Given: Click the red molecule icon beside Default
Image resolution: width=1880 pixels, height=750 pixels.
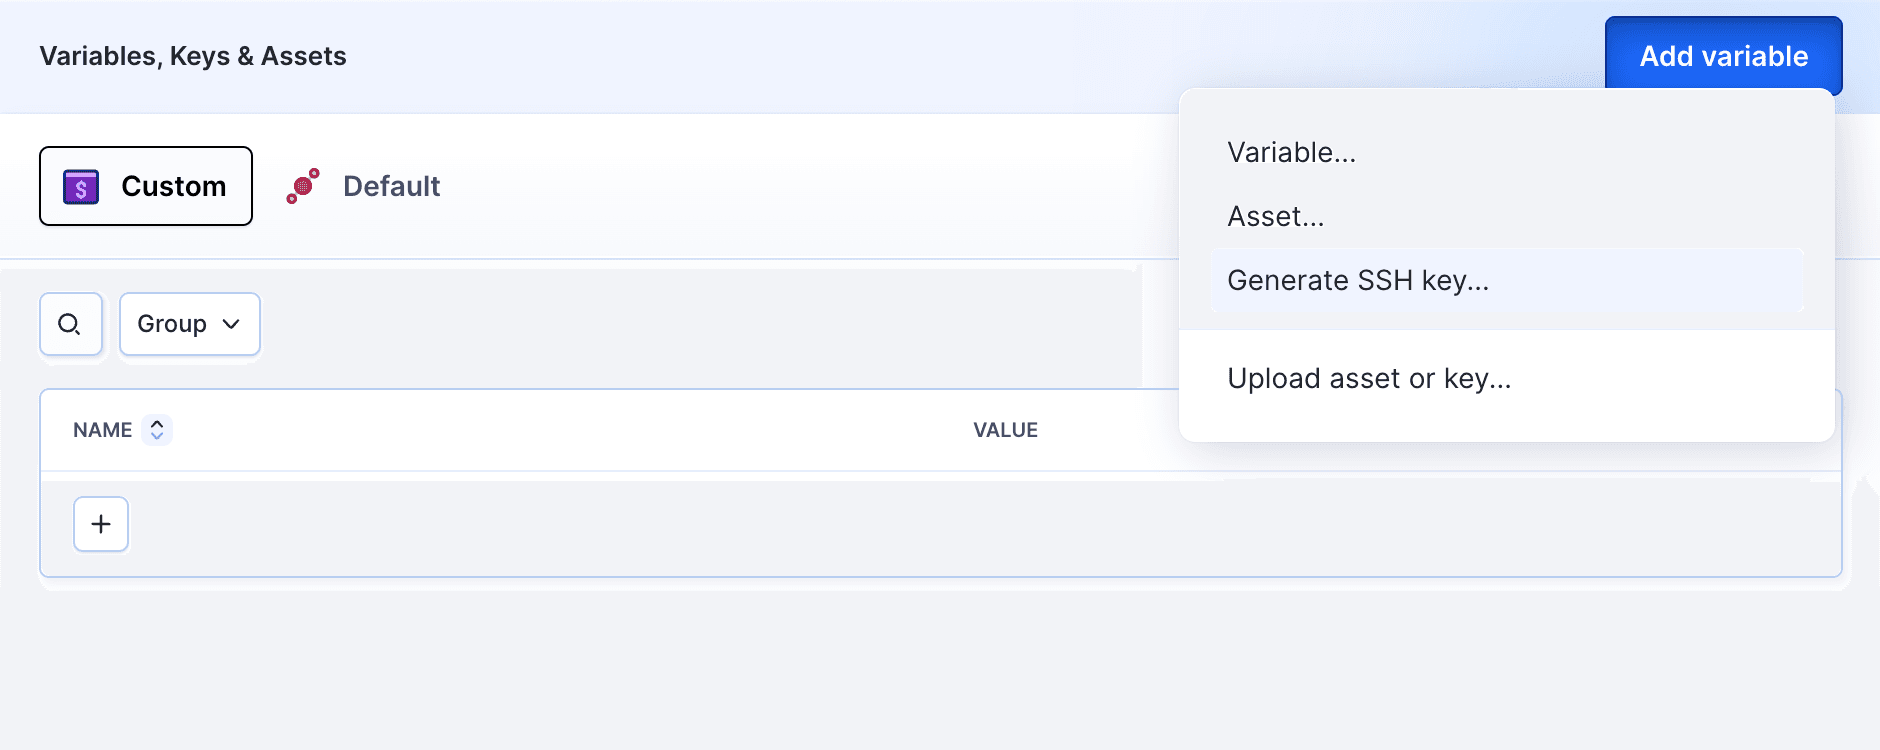Looking at the screenshot, I should coord(302,186).
